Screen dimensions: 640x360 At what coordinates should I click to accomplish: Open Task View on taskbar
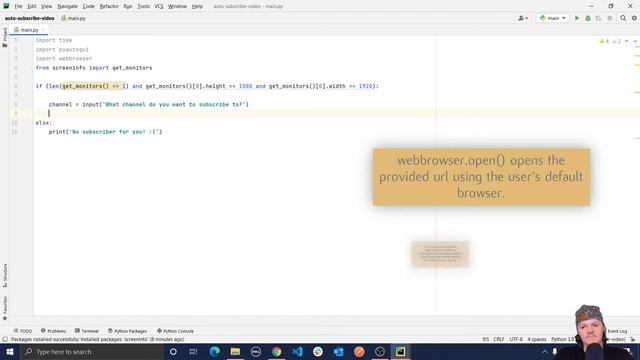[x=193, y=352]
